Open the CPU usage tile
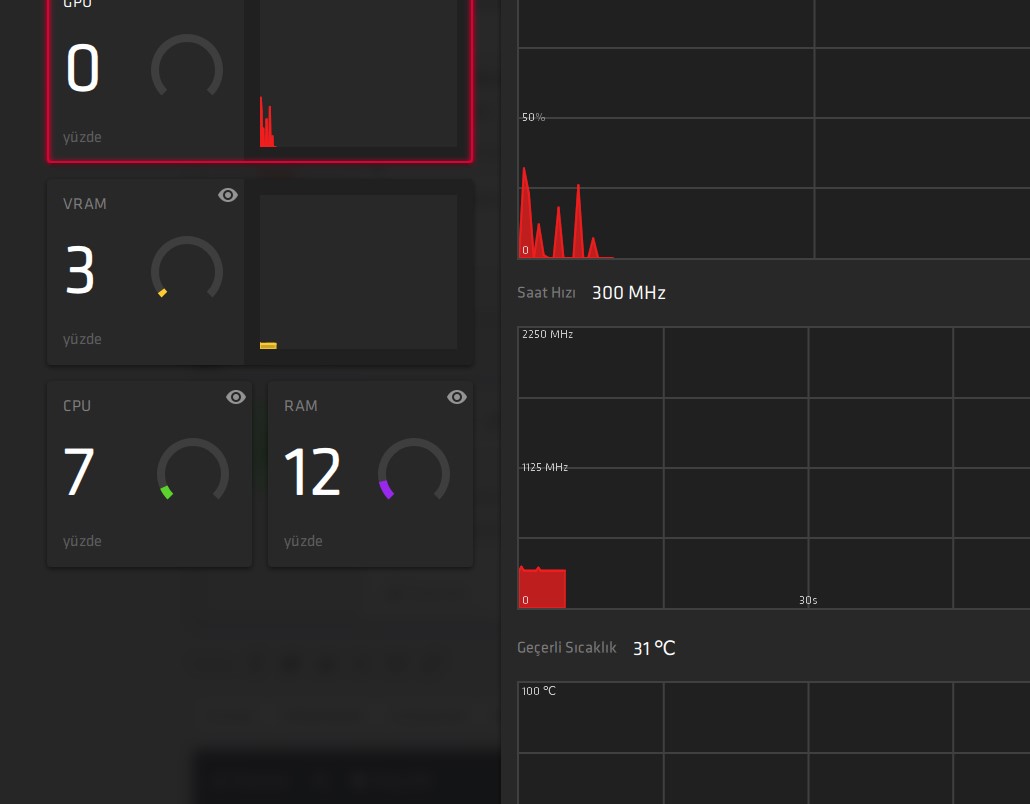 tap(150, 474)
